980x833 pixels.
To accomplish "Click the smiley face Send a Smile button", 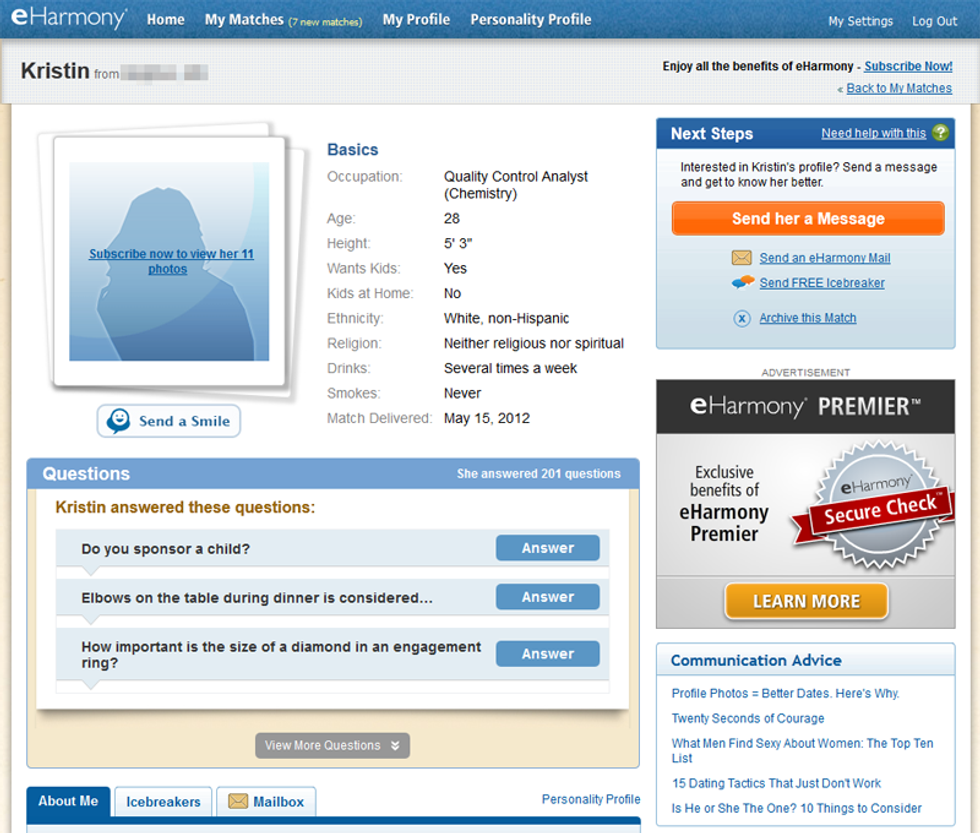I will click(x=169, y=421).
